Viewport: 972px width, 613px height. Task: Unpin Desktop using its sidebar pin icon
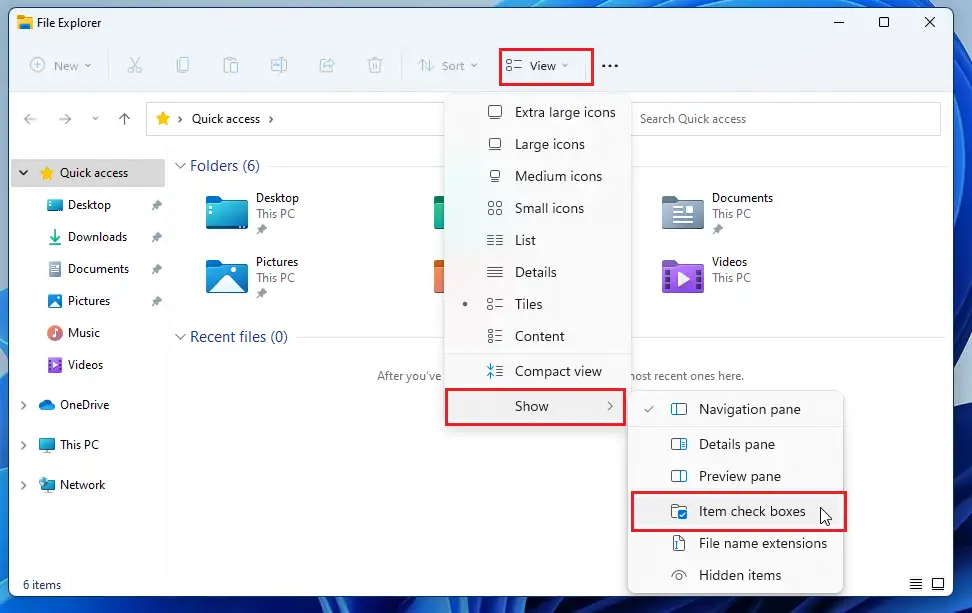157,205
